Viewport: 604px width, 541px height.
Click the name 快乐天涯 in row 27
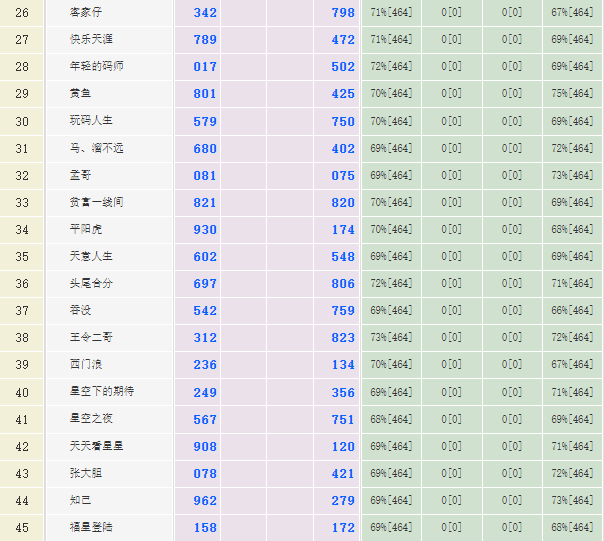(91, 39)
